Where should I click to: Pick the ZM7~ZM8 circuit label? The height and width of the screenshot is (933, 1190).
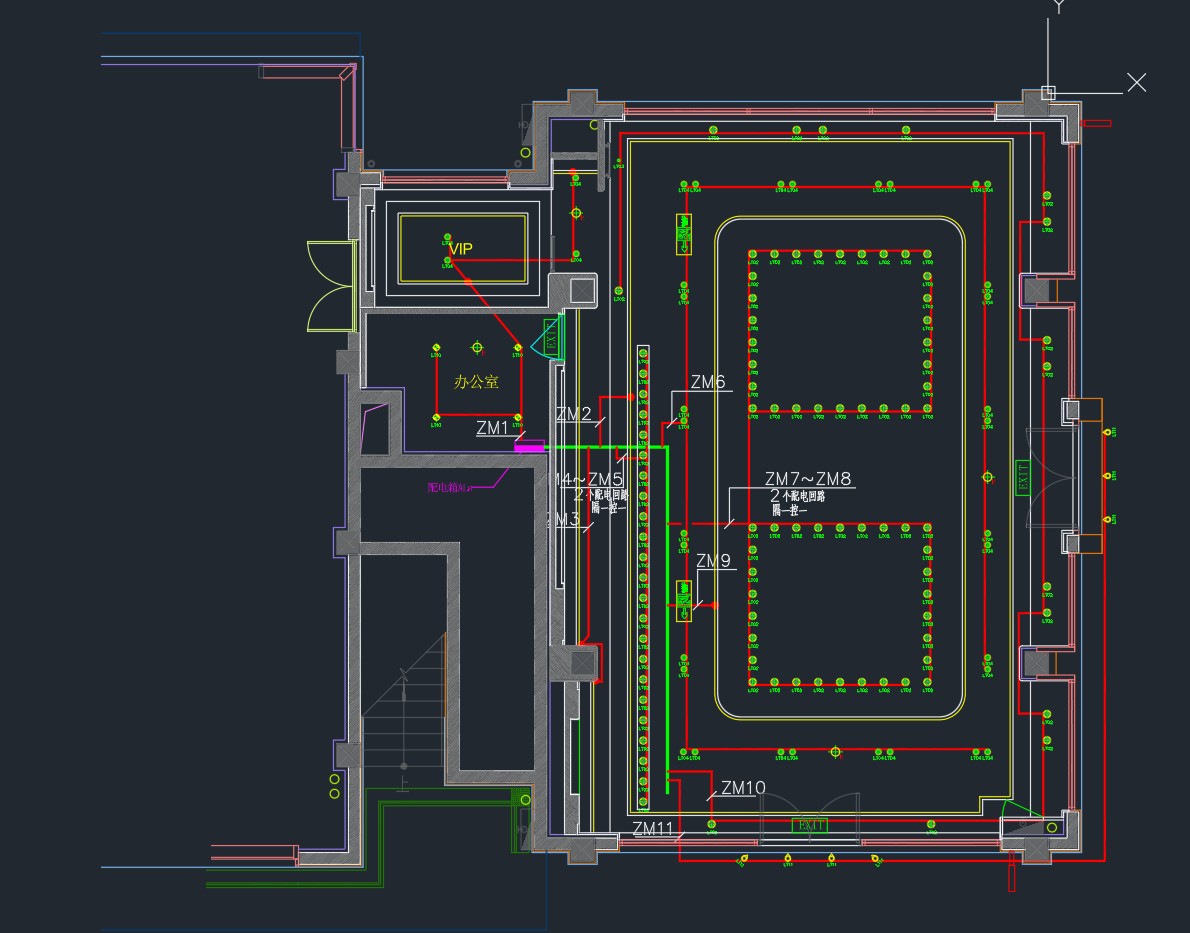tap(808, 479)
